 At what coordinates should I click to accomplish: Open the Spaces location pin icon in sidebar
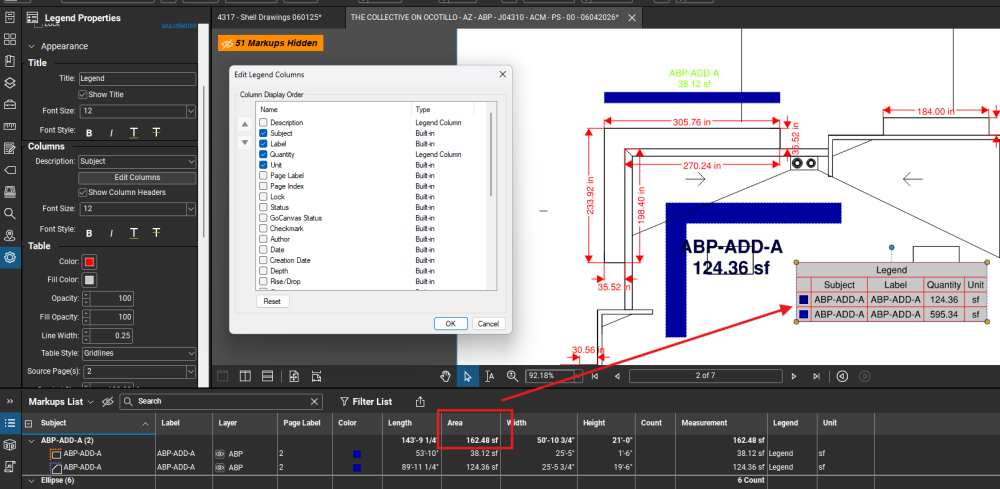pos(10,235)
